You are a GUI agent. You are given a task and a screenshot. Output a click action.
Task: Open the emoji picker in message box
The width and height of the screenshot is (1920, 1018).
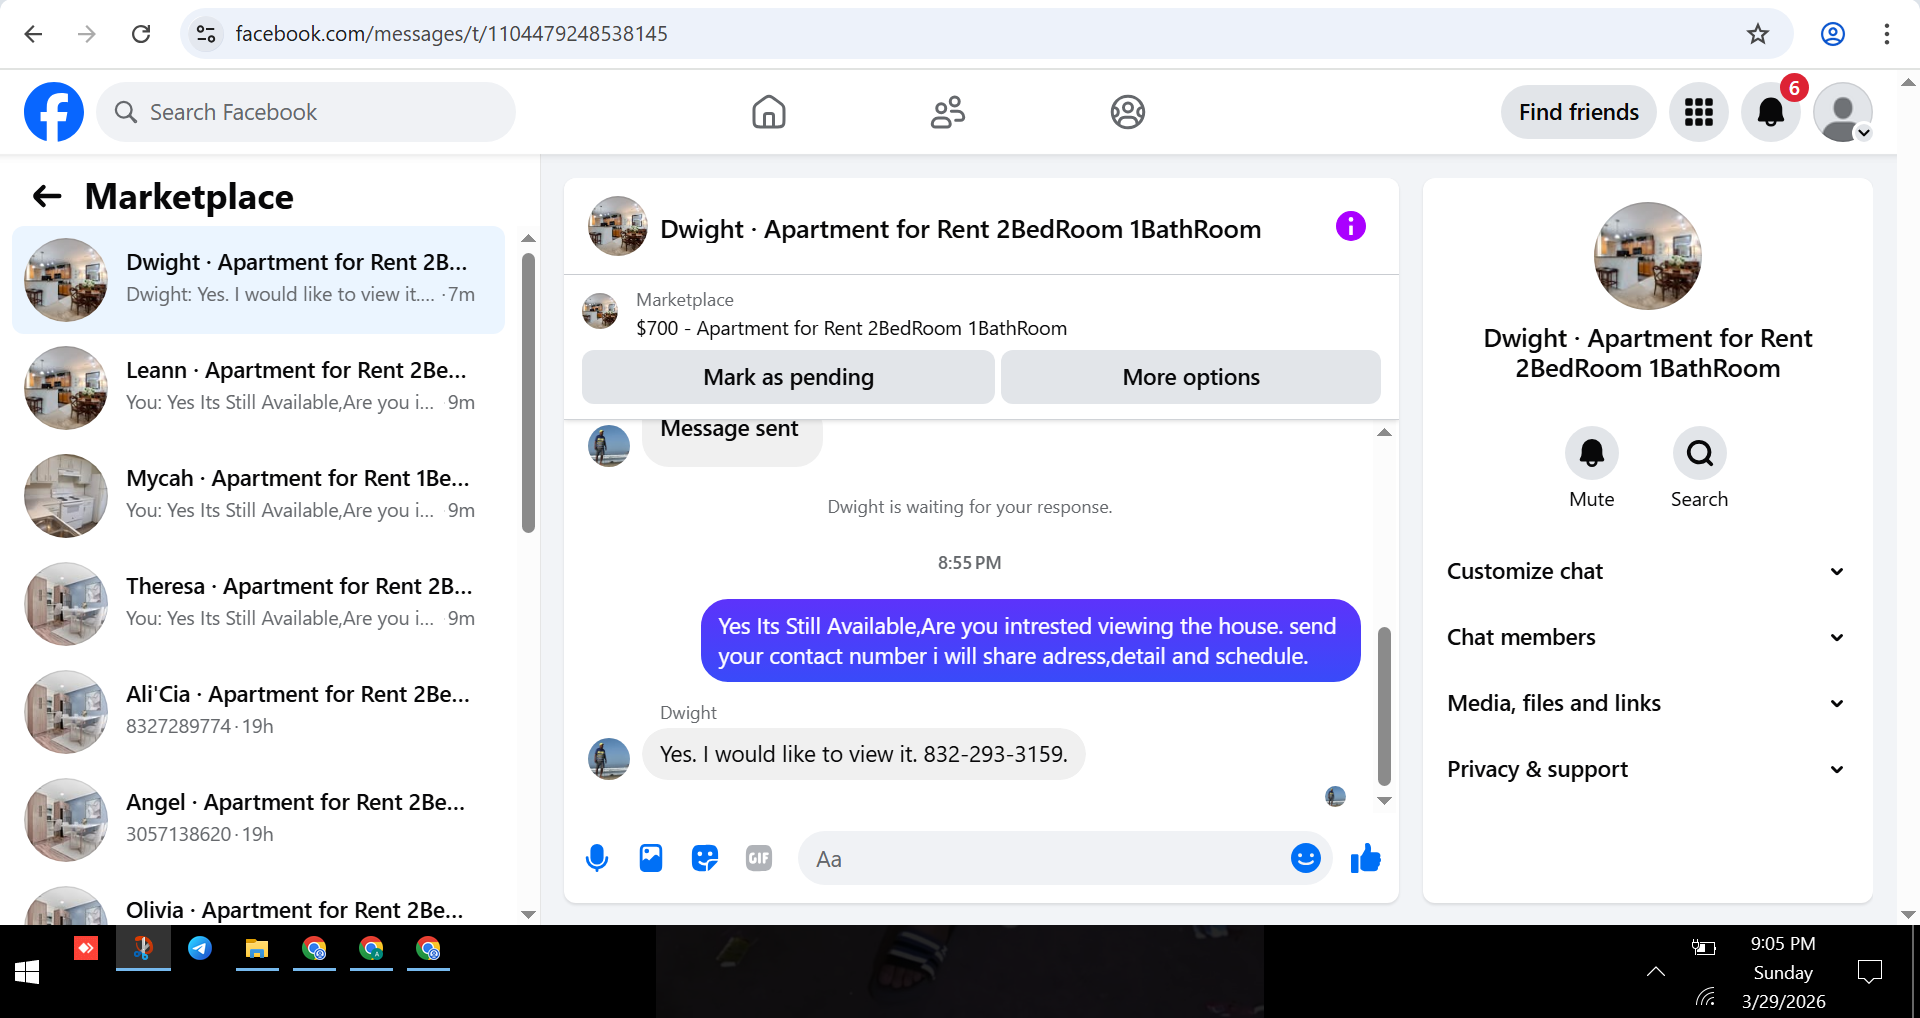click(1306, 858)
